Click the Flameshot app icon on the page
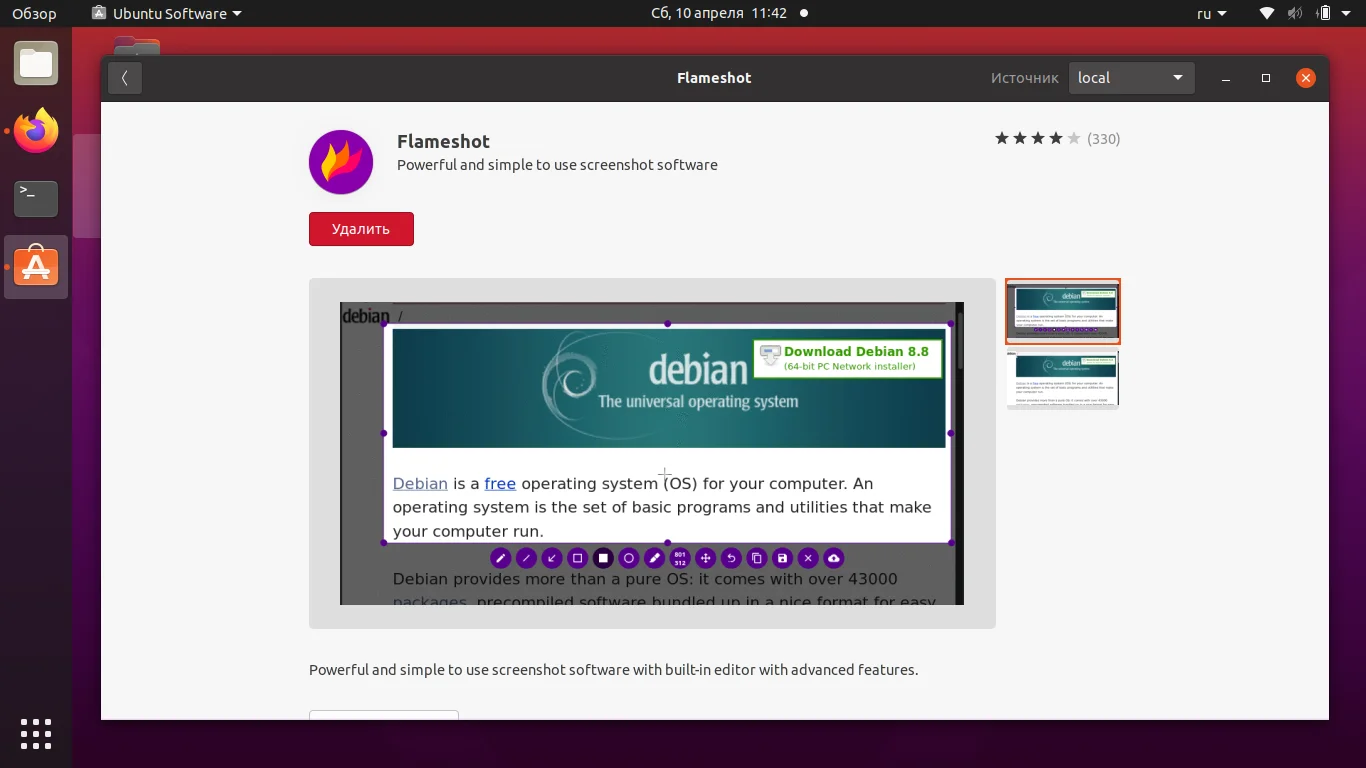 point(341,161)
